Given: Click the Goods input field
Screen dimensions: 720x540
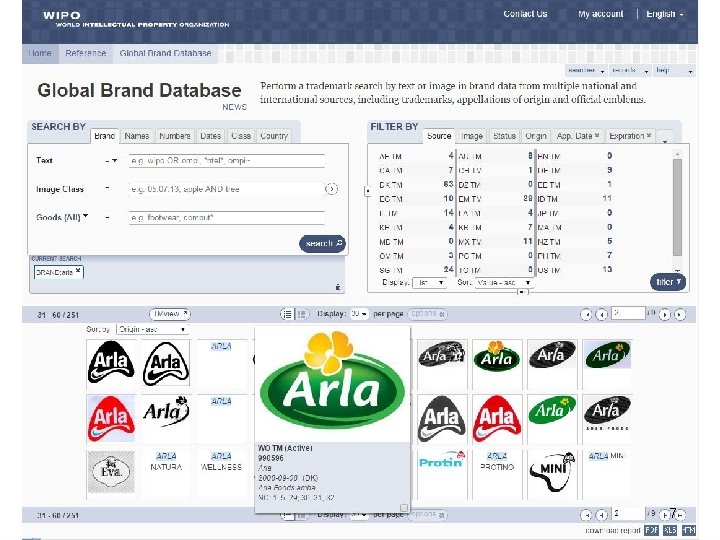Looking at the screenshot, I should coord(227,218).
